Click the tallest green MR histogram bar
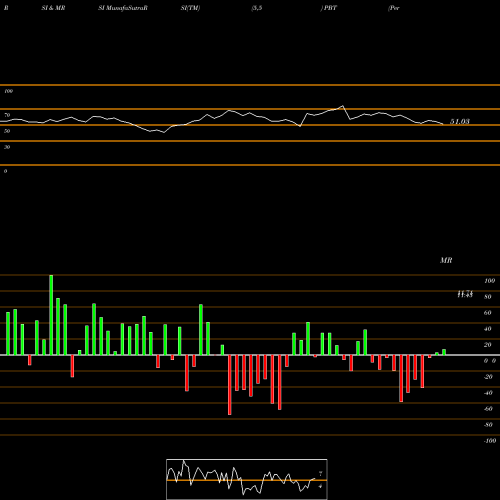The width and height of the screenshot is (500, 500). point(51,315)
